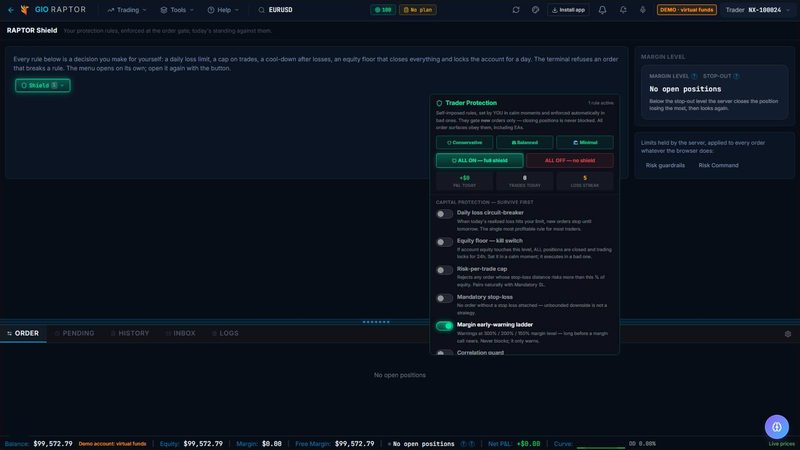Viewport: 800px width, 450px height.
Task: Click the RAPTOR Shield page title
Action: [32, 31]
